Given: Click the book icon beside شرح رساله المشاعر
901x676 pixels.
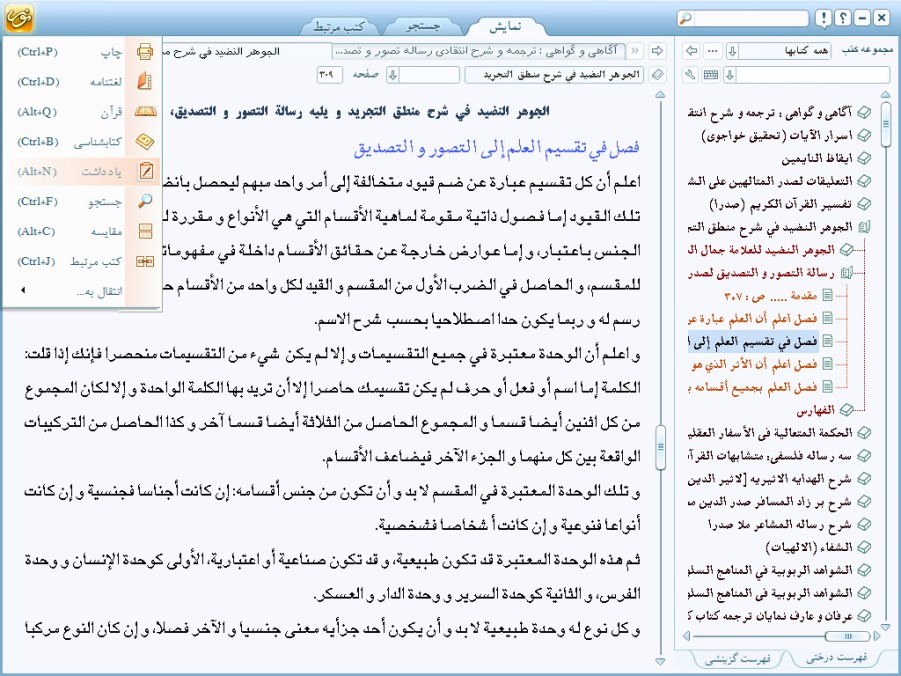Looking at the screenshot, I should [864, 525].
